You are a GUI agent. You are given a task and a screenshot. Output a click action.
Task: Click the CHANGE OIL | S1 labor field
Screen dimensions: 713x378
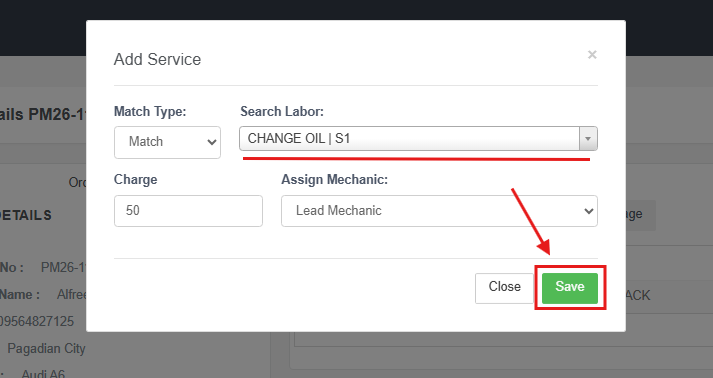(409, 138)
